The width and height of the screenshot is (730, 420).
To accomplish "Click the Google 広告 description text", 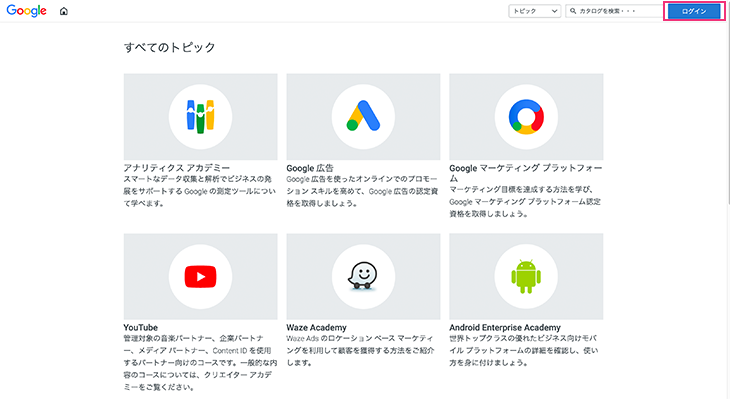I will coord(362,191).
